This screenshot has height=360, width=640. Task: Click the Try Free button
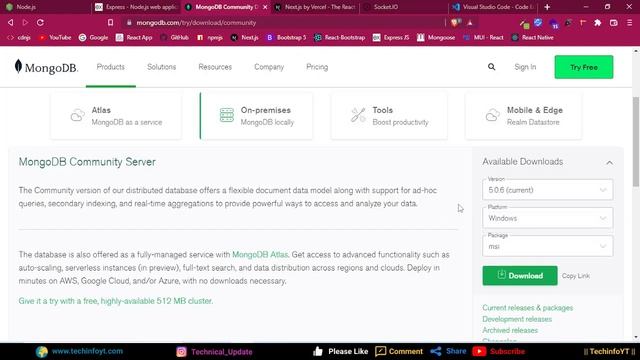[584, 67]
